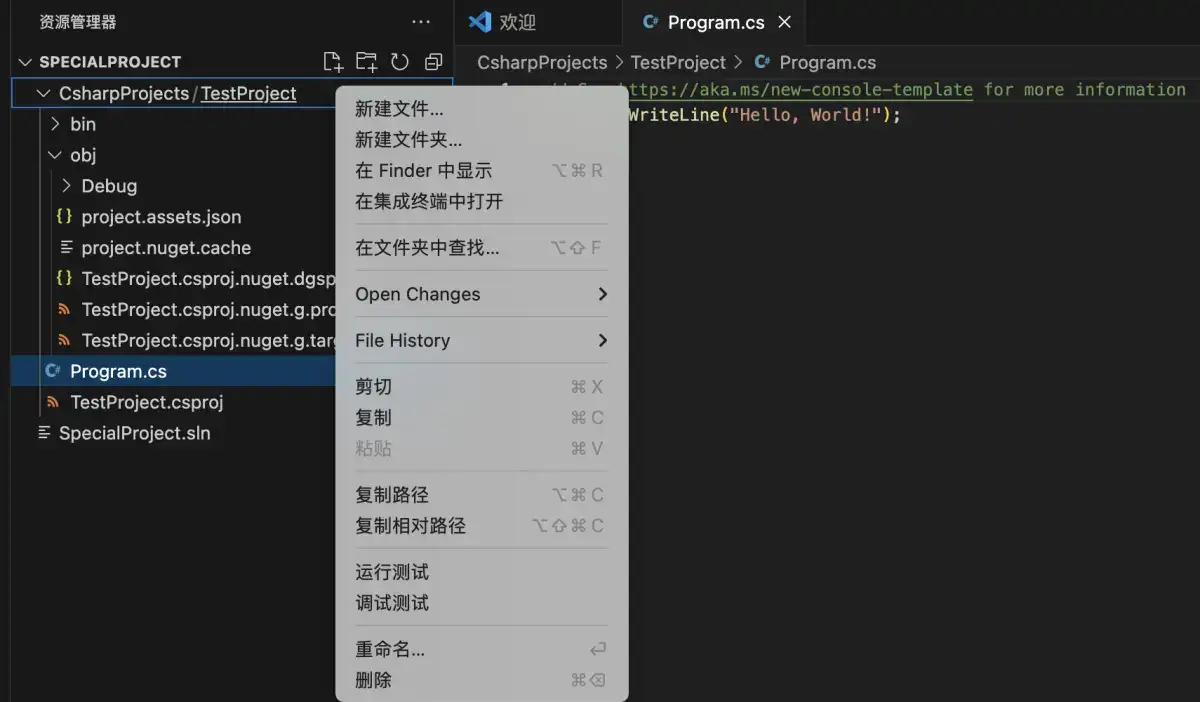Close the Program.cs editor tab
Viewport: 1200px width, 702px height.
[x=785, y=22]
